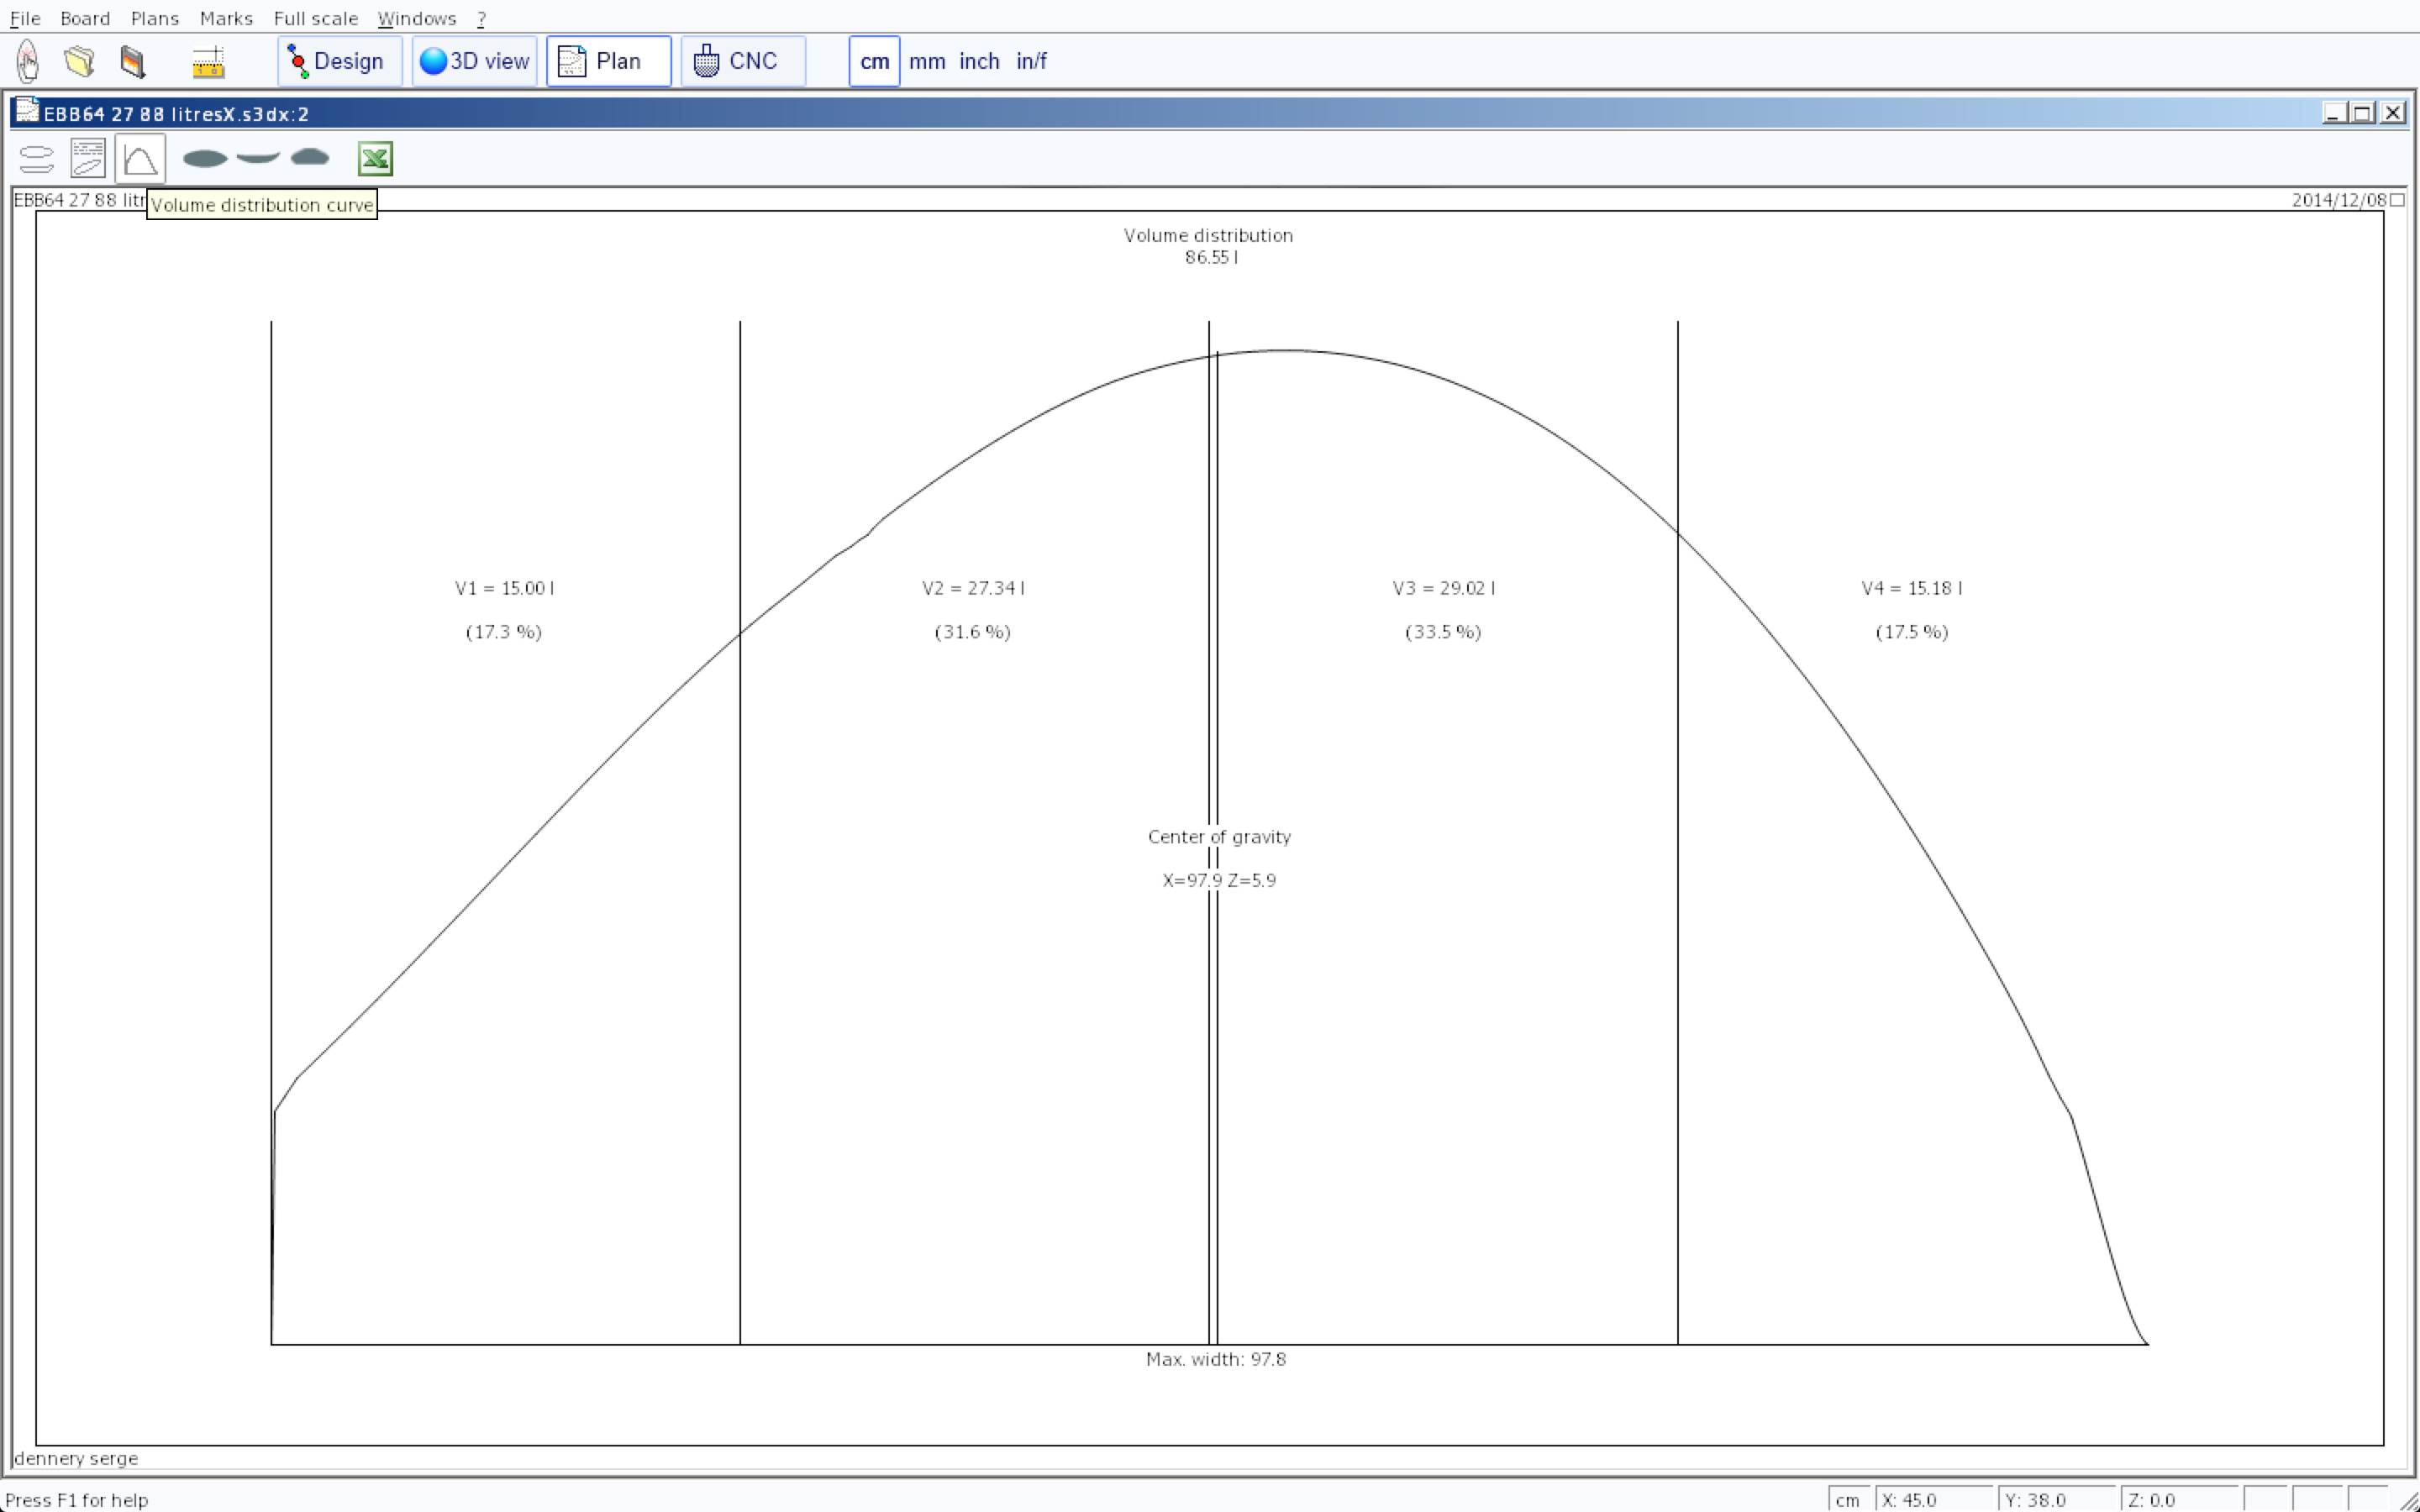Open the Full scale menu
Viewport: 2420px width, 1512px height.
coord(315,18)
